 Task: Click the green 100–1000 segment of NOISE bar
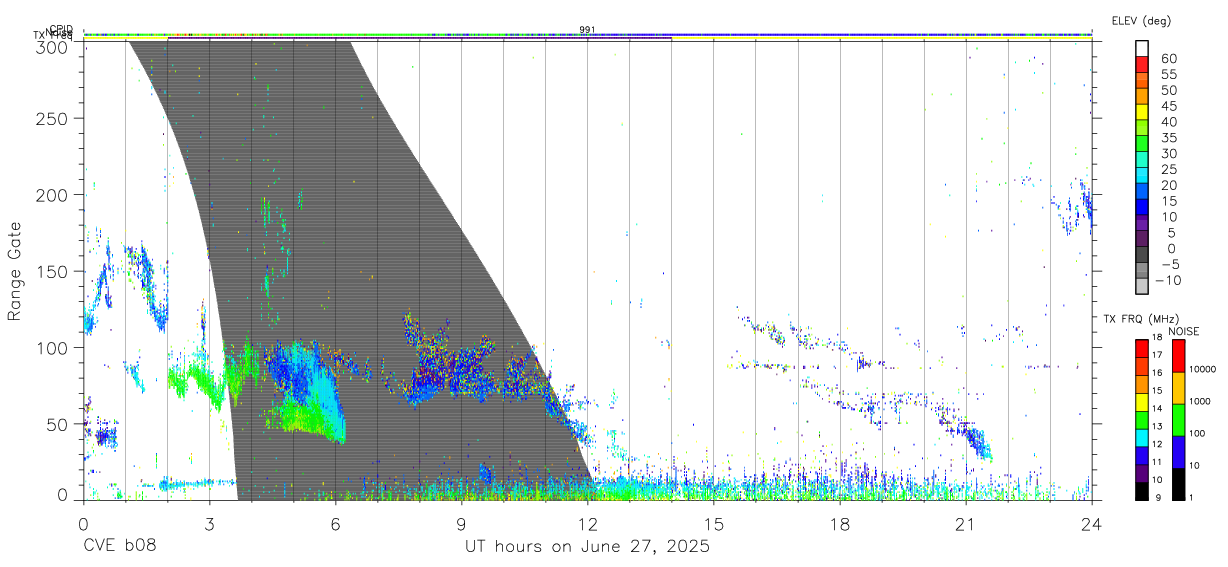pyautogui.click(x=1178, y=420)
